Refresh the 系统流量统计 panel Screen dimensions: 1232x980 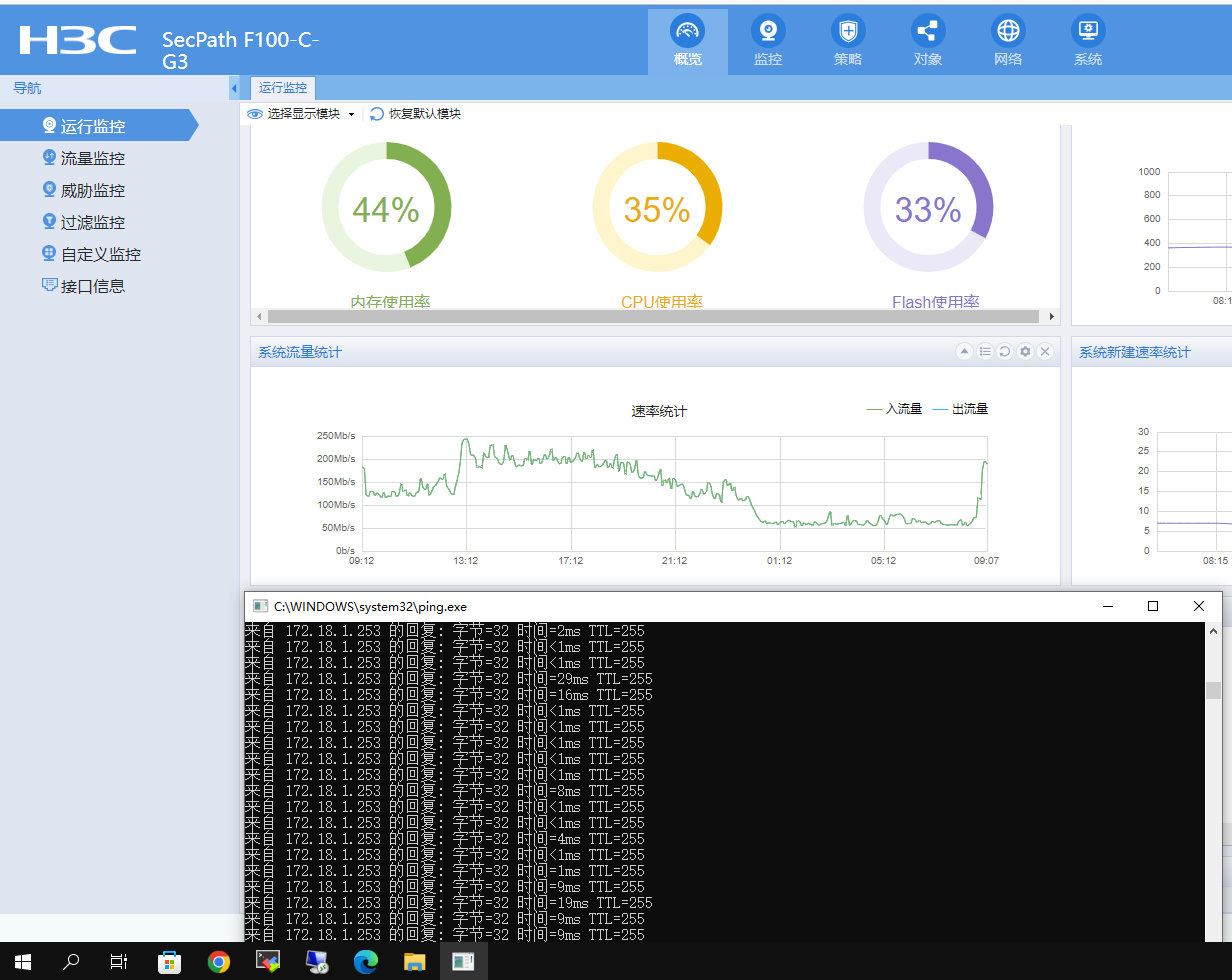[x=1005, y=352]
